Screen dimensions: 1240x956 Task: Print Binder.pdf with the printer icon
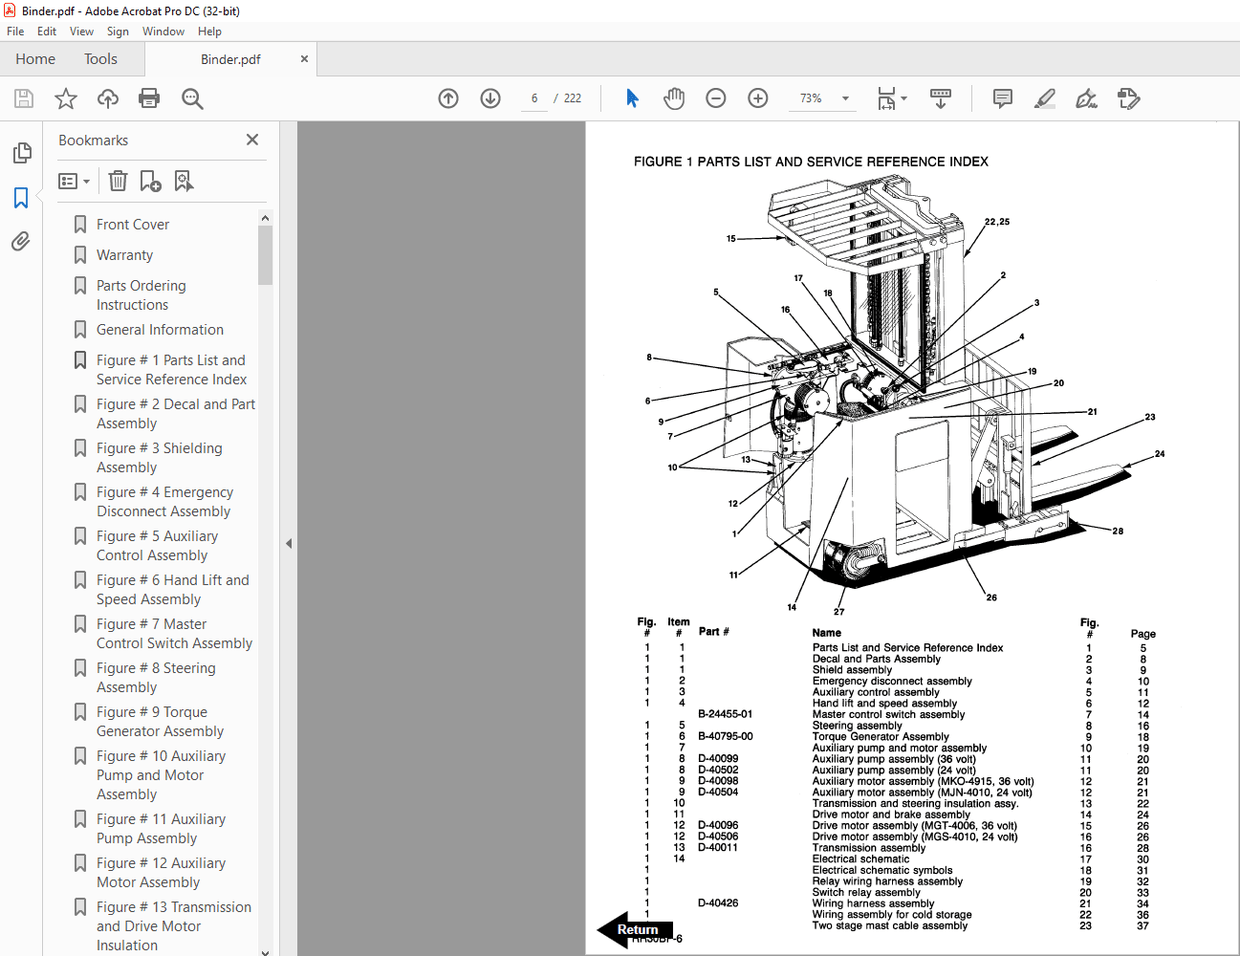[x=148, y=98]
